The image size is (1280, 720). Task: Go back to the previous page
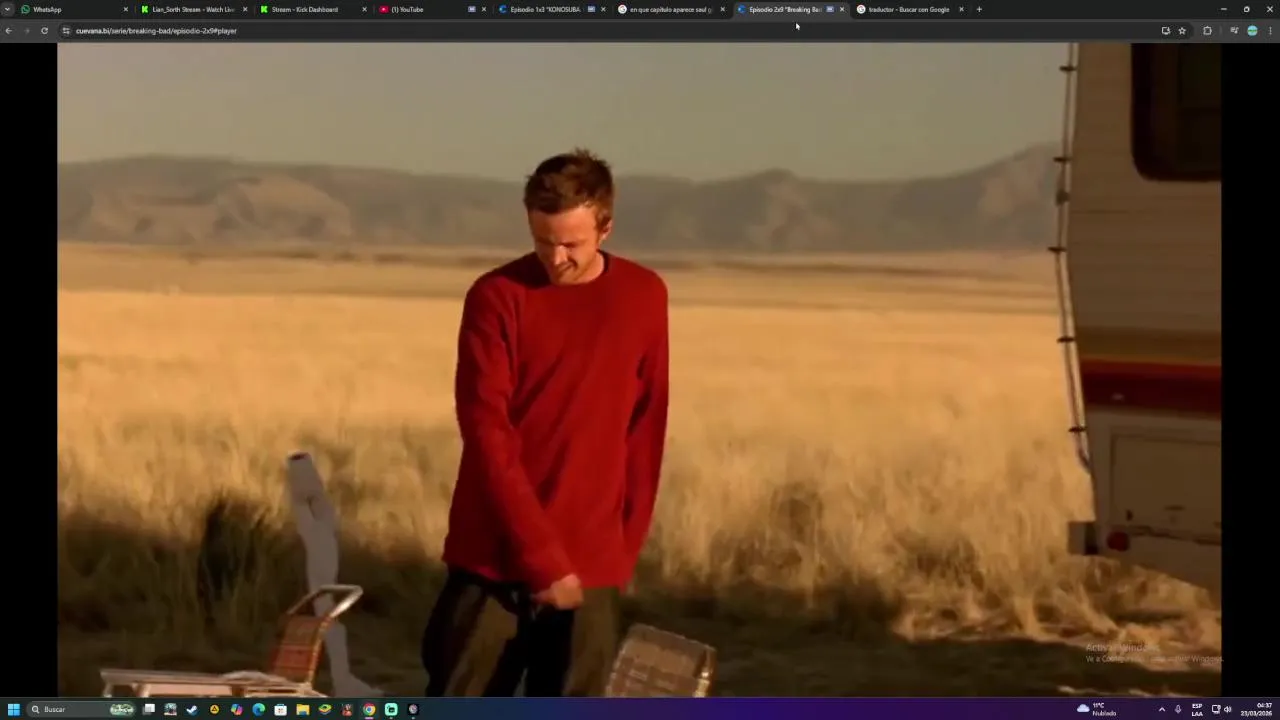8,31
